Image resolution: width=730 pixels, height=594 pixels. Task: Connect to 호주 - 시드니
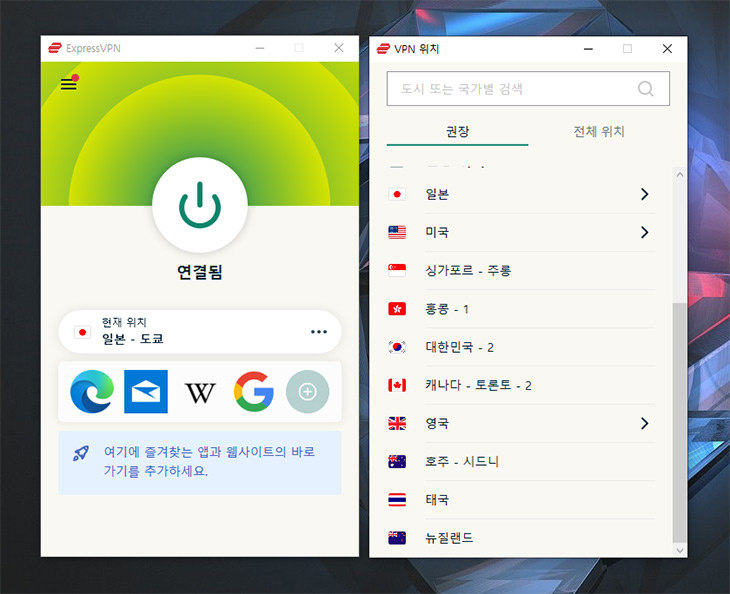coord(521,461)
